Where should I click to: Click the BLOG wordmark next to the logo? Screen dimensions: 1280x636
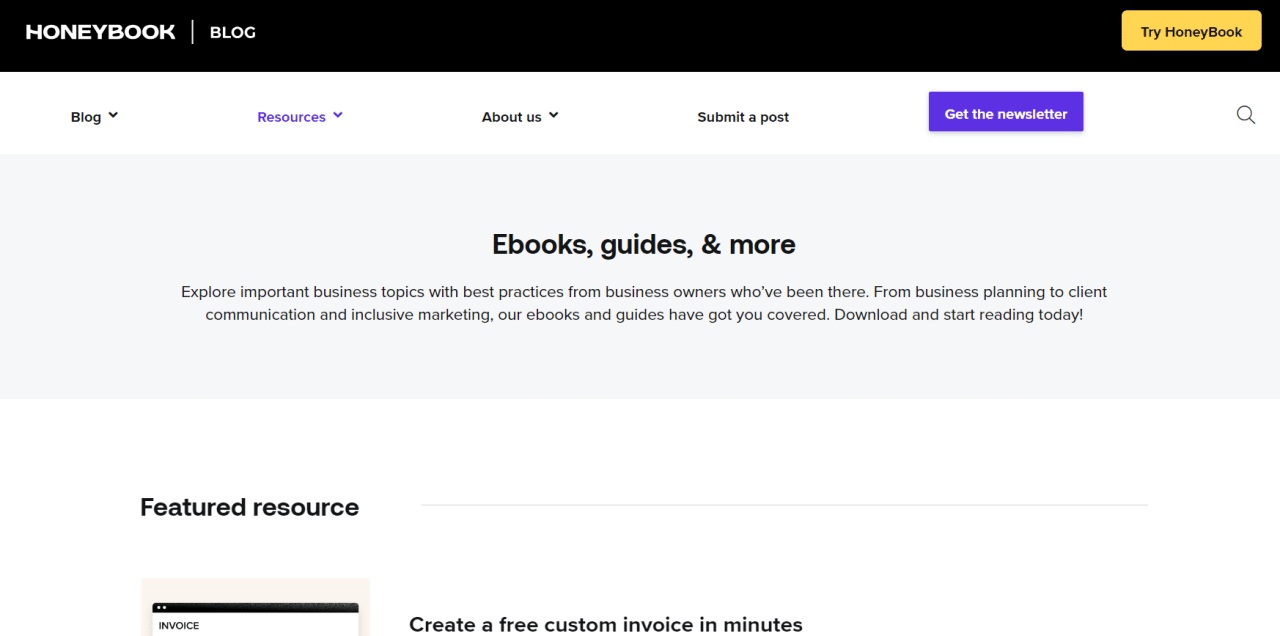pos(232,32)
